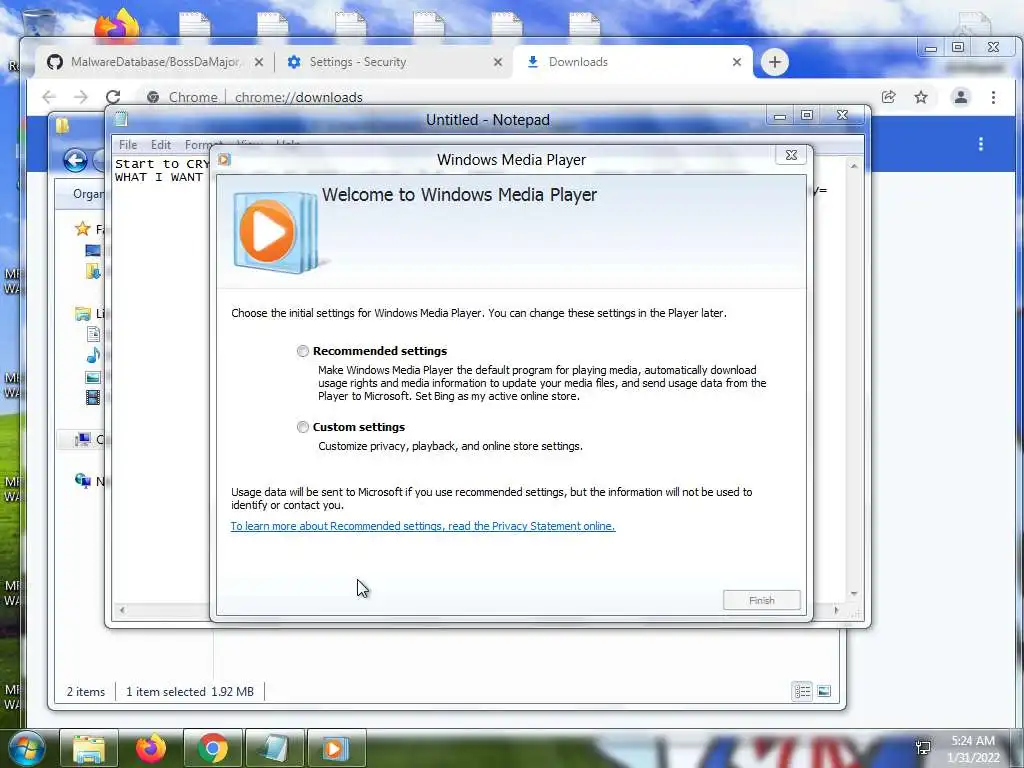Open File Explorer from the taskbar
1024x768 pixels.
[x=89, y=748]
